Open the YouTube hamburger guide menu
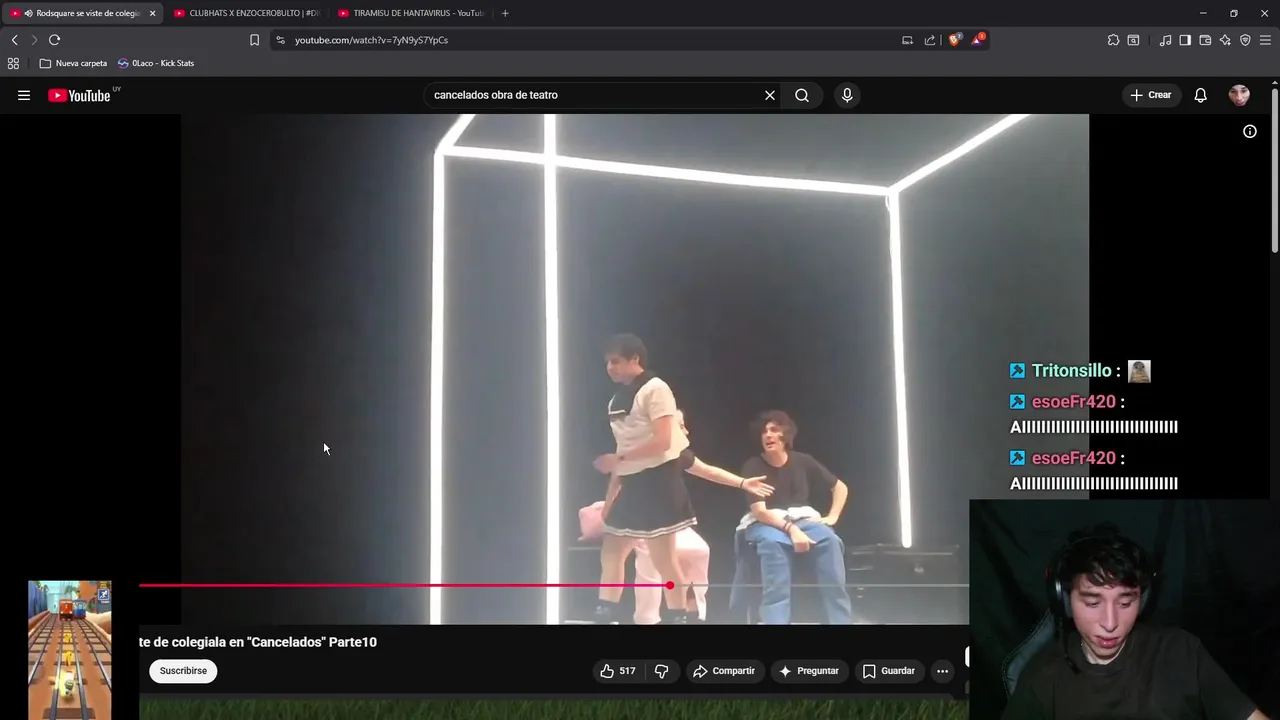The width and height of the screenshot is (1280, 720). pyautogui.click(x=24, y=95)
